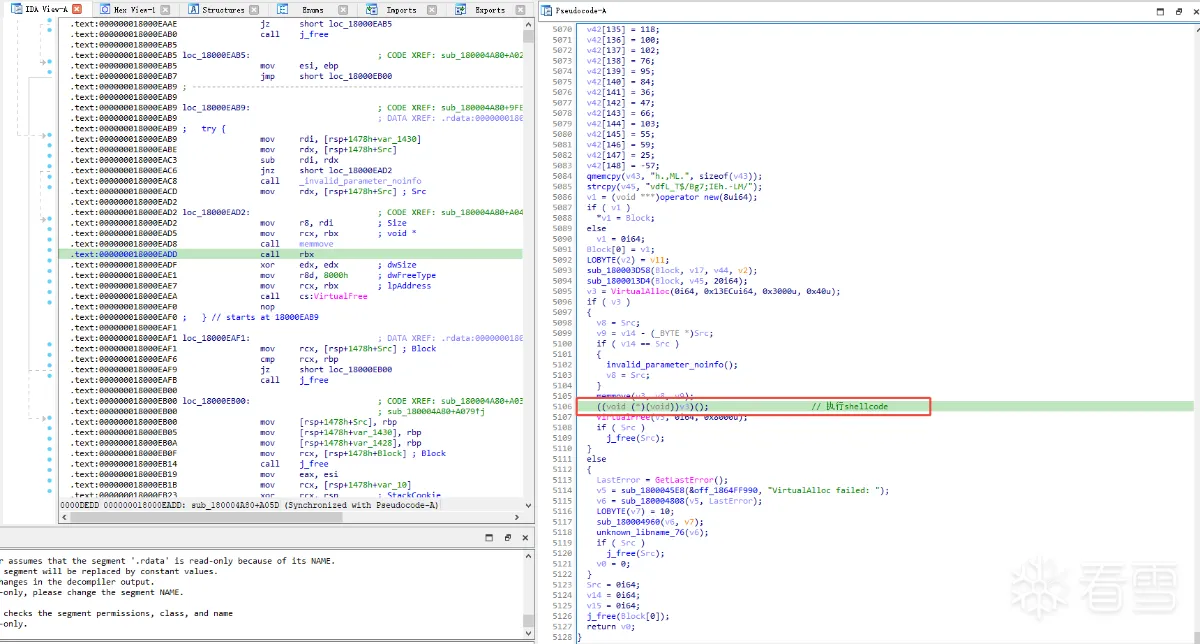Screen dimensions: 1200x644
Task: Click the status line showing sub_180004A80+A05D
Action: coord(250,505)
